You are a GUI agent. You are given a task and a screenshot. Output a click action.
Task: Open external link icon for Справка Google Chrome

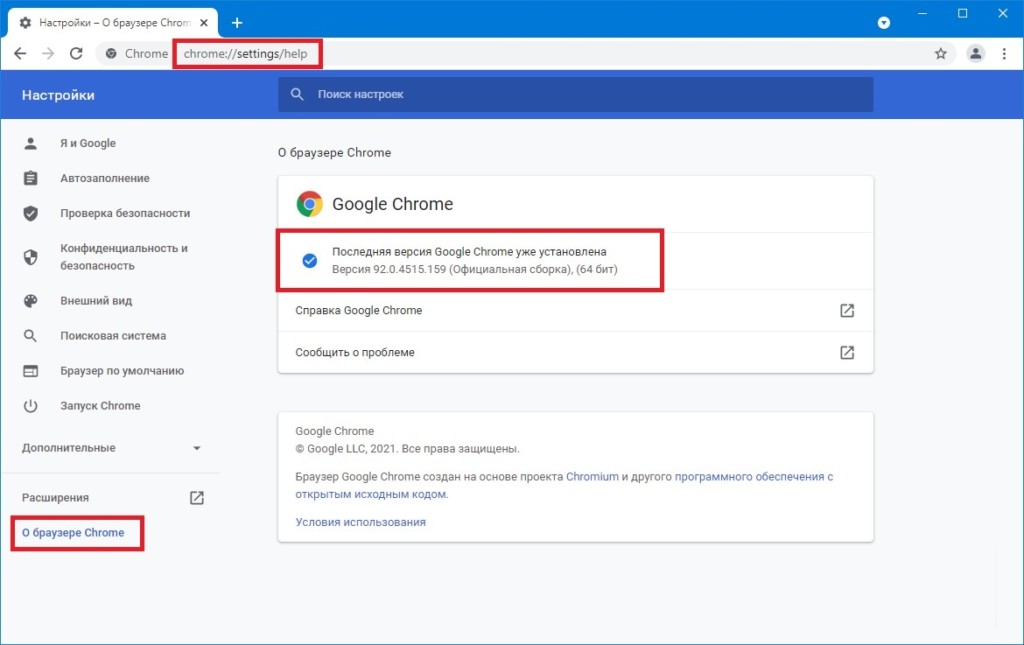point(847,311)
